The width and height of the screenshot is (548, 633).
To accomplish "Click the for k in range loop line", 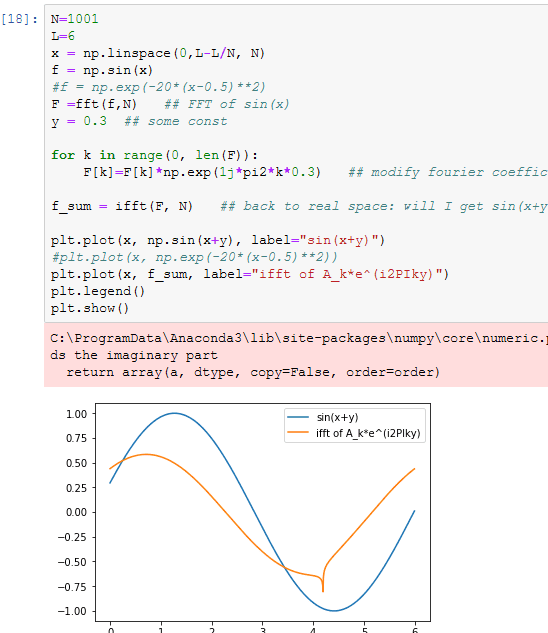I will coord(154,155).
